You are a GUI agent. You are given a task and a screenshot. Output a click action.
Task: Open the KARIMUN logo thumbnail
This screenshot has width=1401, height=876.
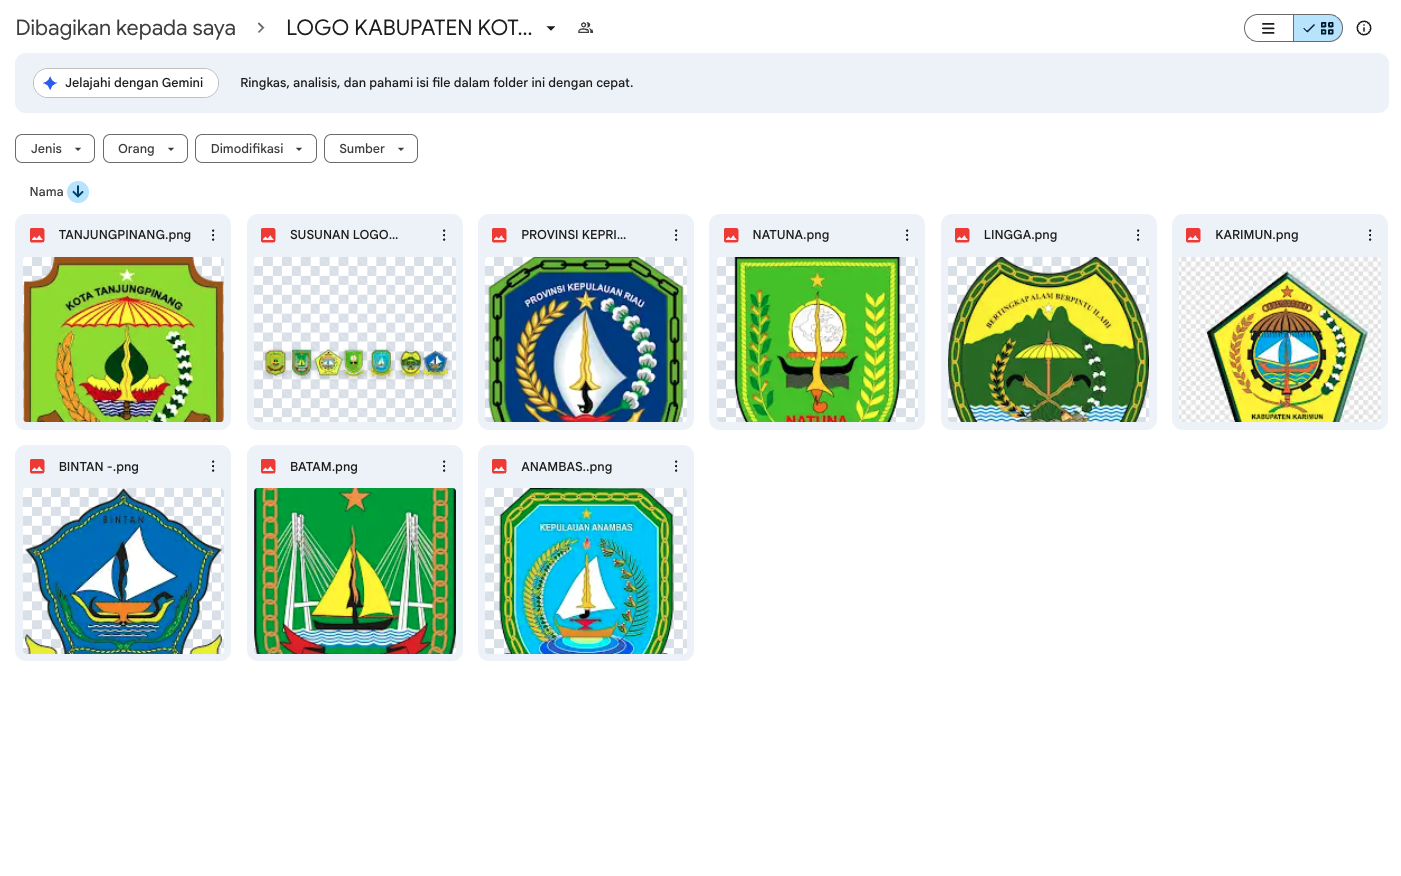(x=1280, y=339)
